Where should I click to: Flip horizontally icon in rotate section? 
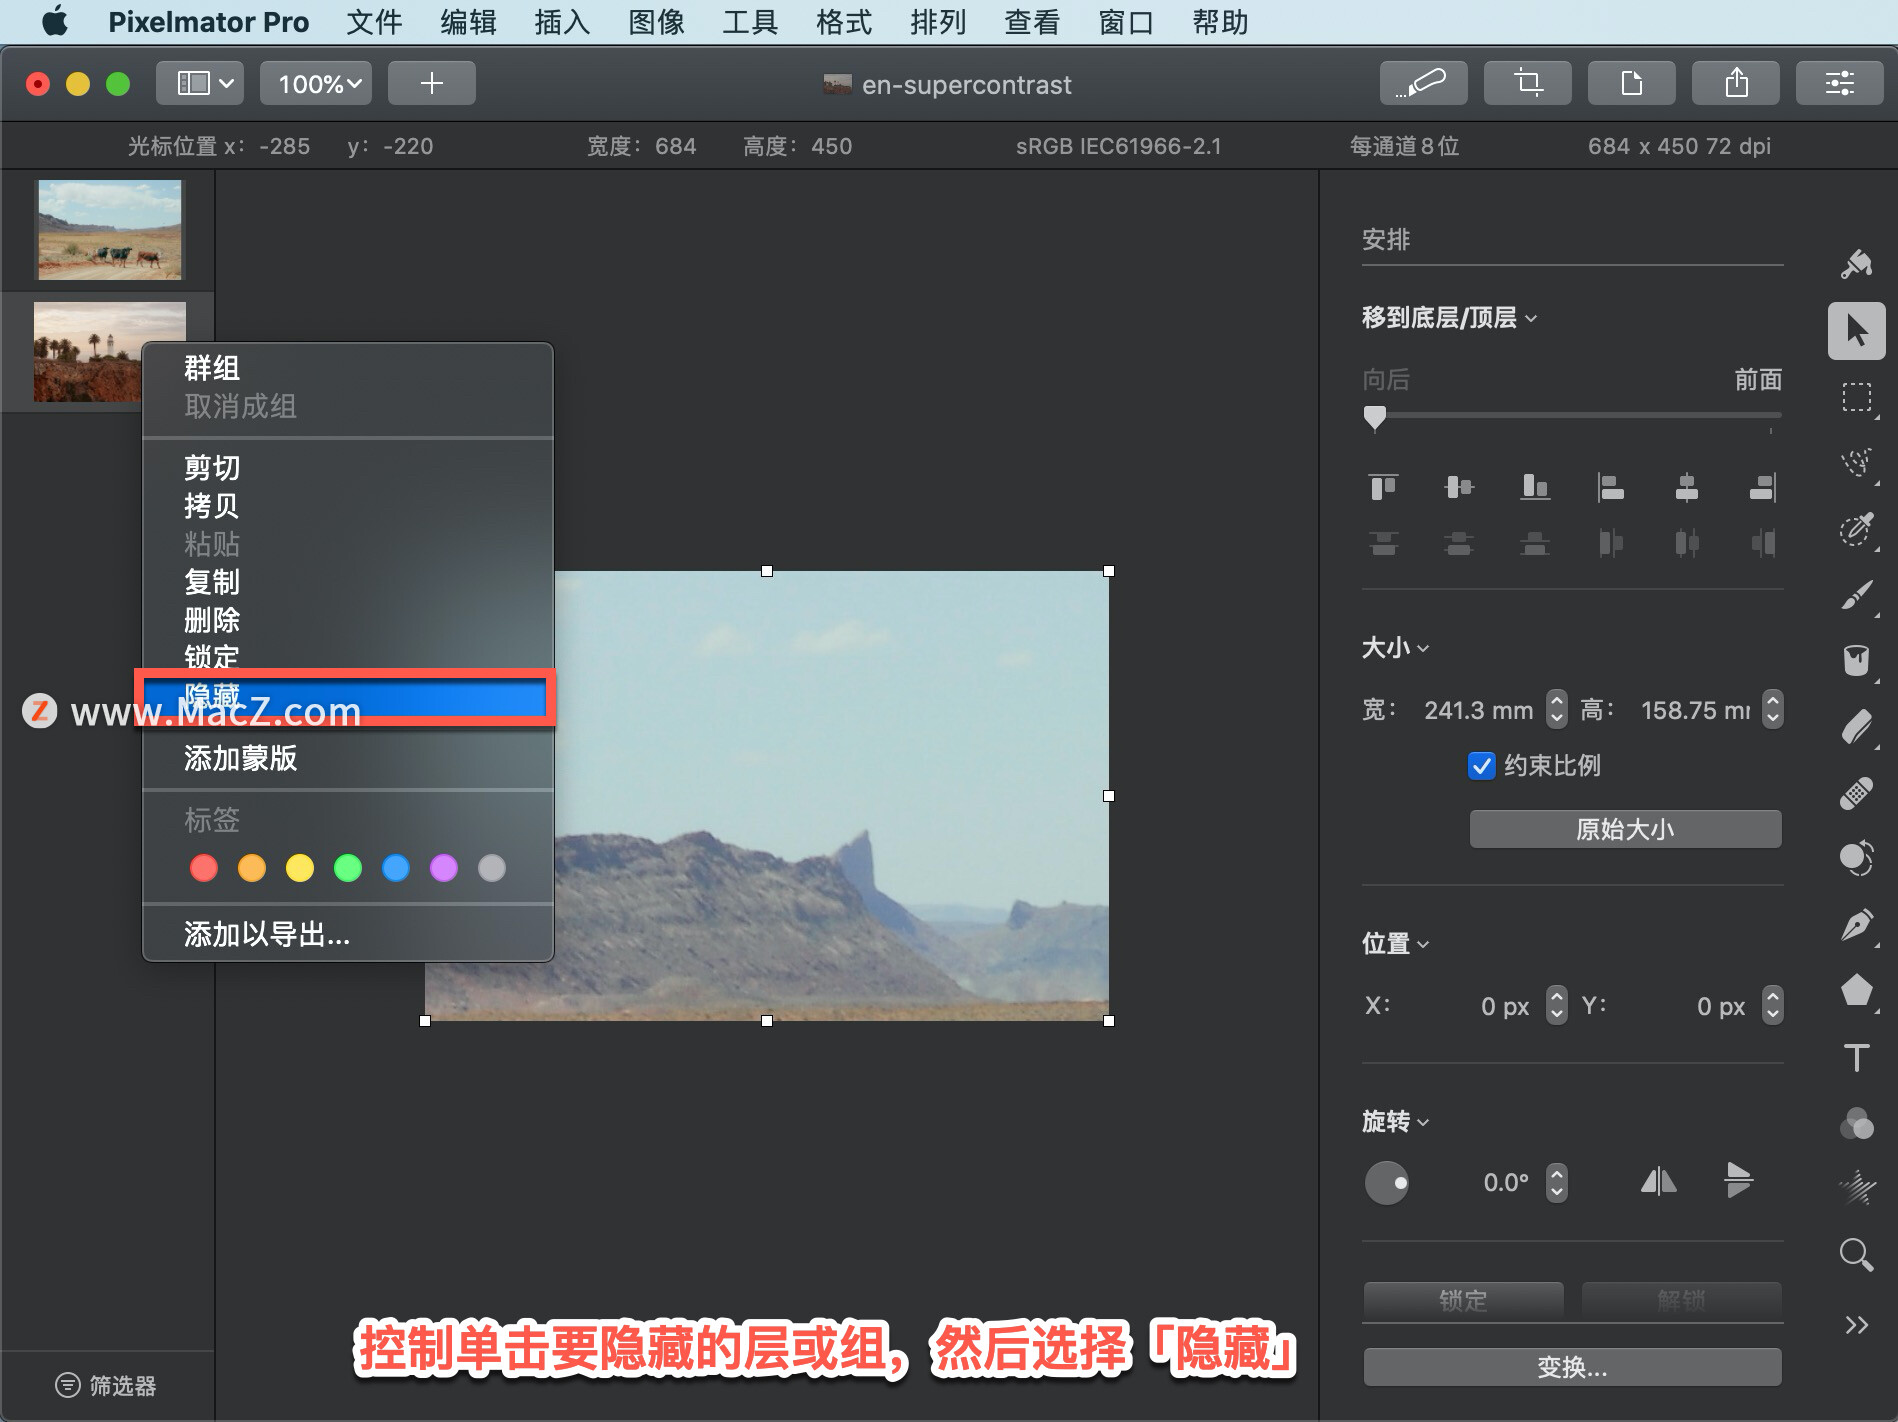click(x=1658, y=1182)
